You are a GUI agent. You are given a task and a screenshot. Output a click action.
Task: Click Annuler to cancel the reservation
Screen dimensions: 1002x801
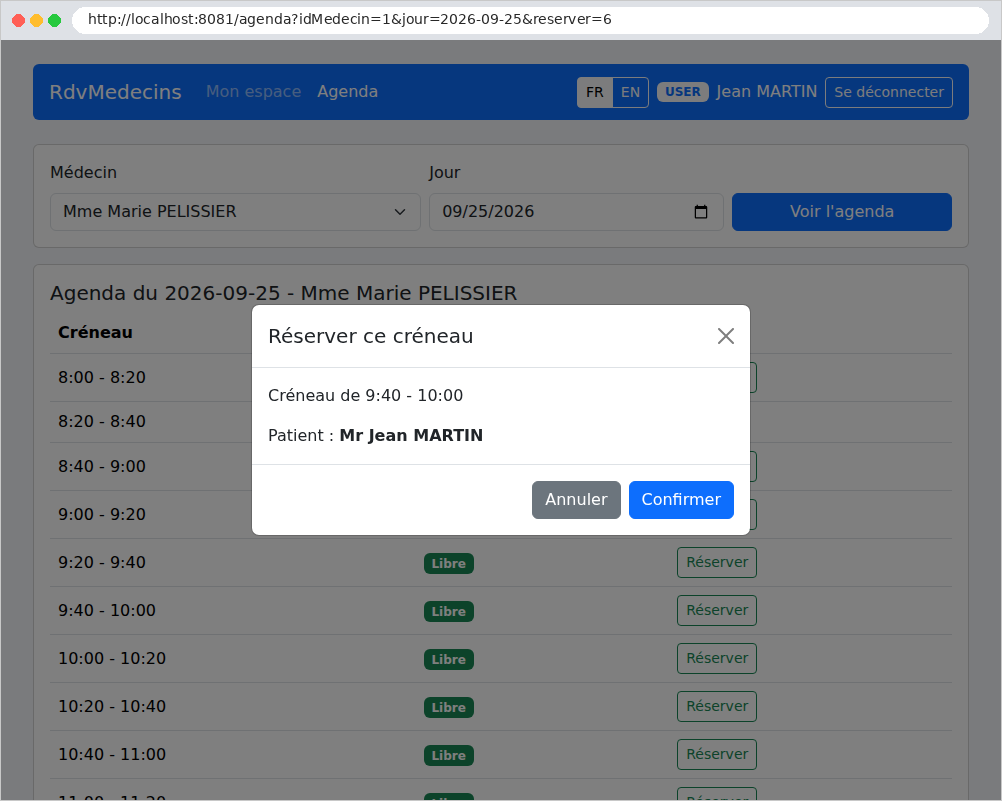[576, 500]
